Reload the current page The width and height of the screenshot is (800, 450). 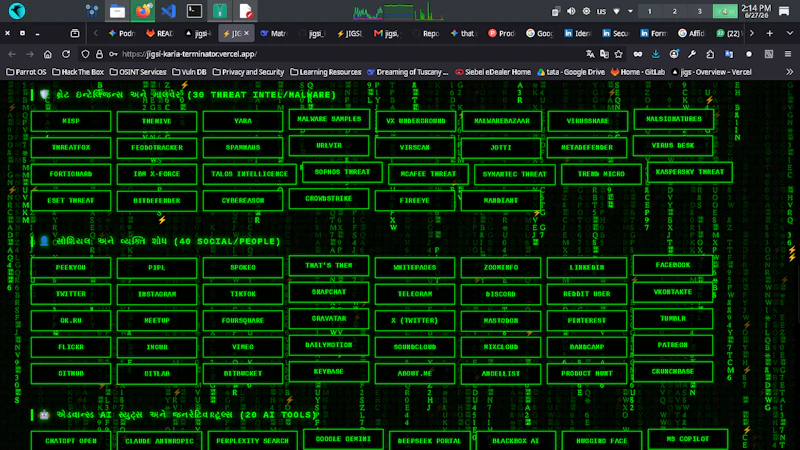(66, 54)
